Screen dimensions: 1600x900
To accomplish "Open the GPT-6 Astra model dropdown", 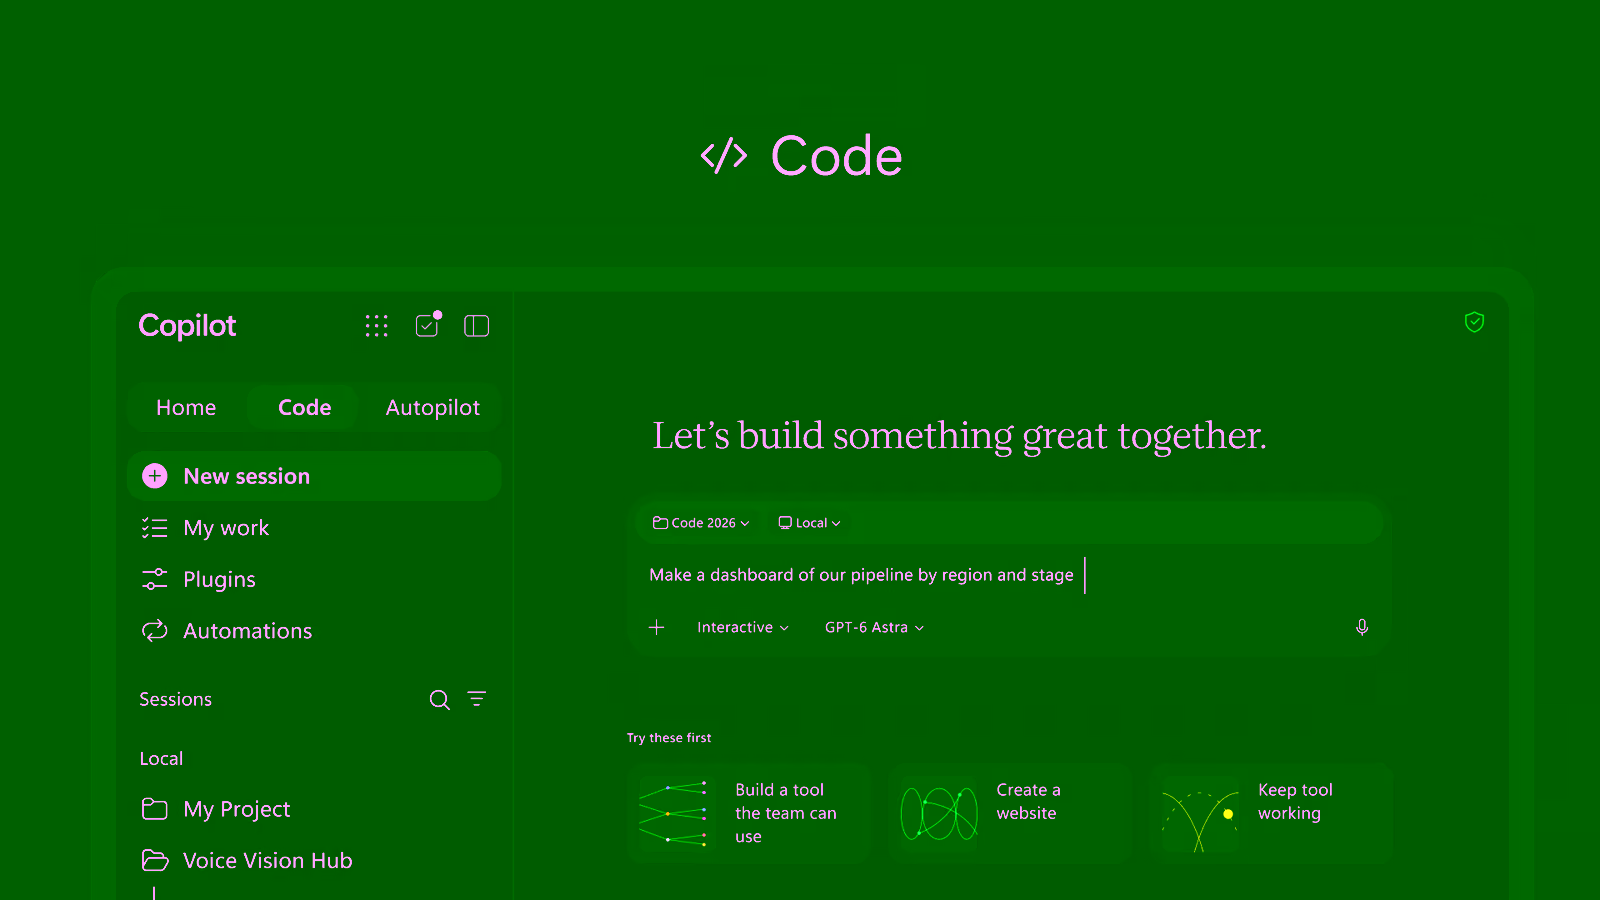I will click(x=874, y=627).
